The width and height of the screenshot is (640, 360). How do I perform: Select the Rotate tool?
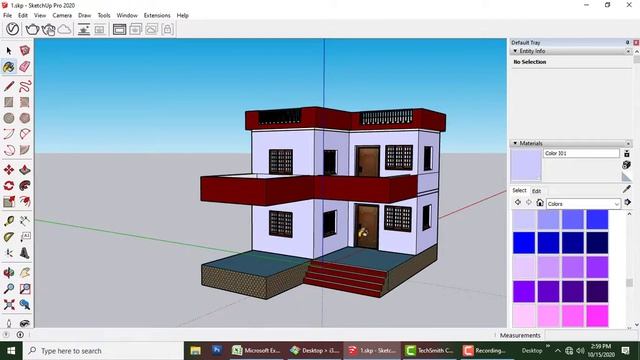point(9,185)
